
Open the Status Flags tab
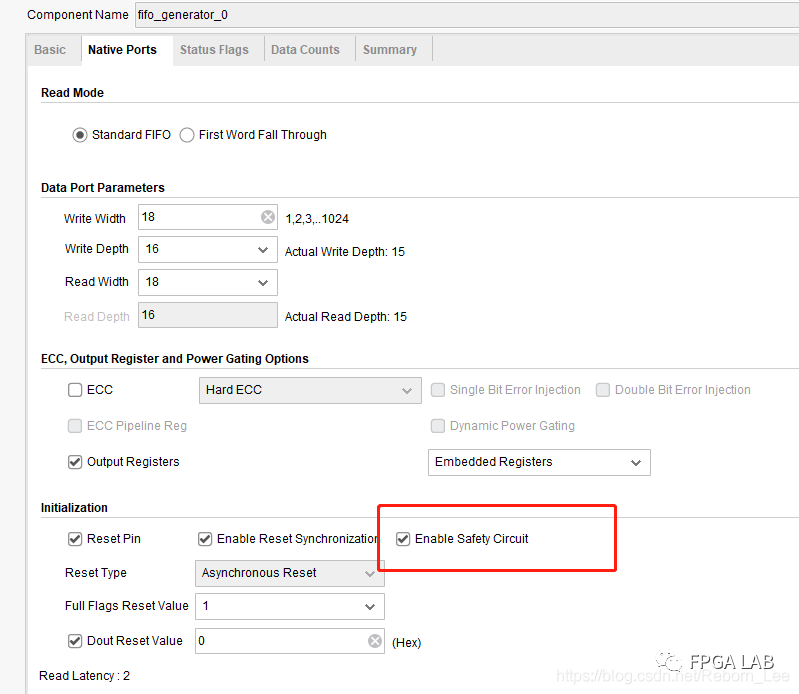(214, 50)
